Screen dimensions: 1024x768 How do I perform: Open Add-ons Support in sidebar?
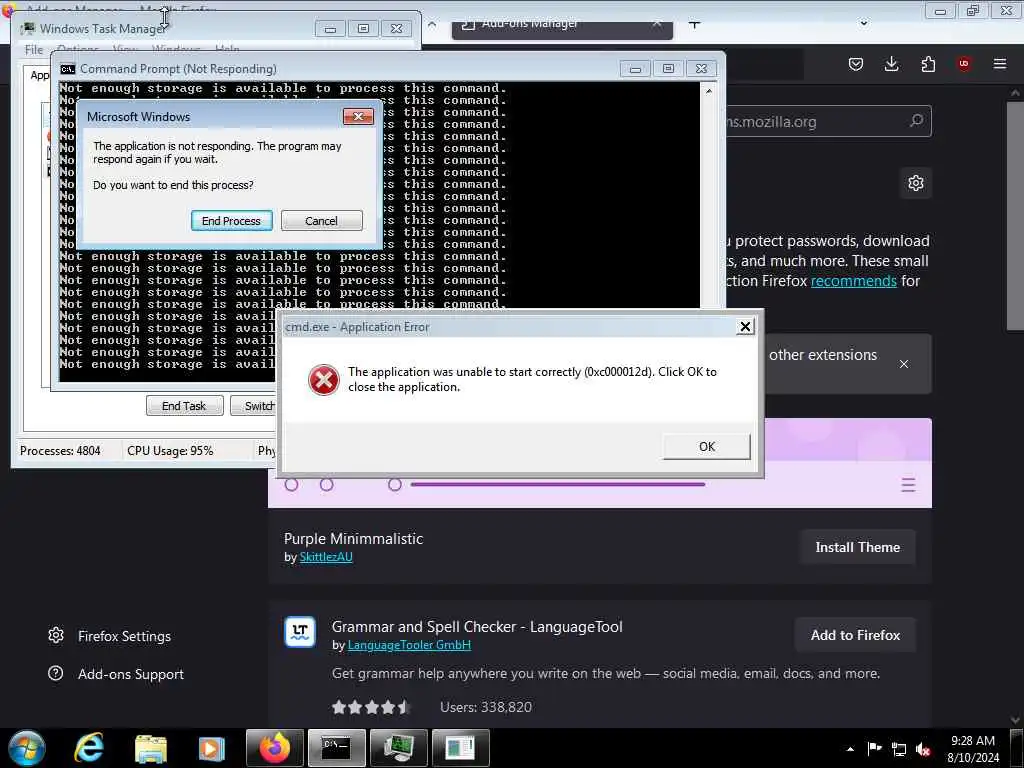coord(131,674)
